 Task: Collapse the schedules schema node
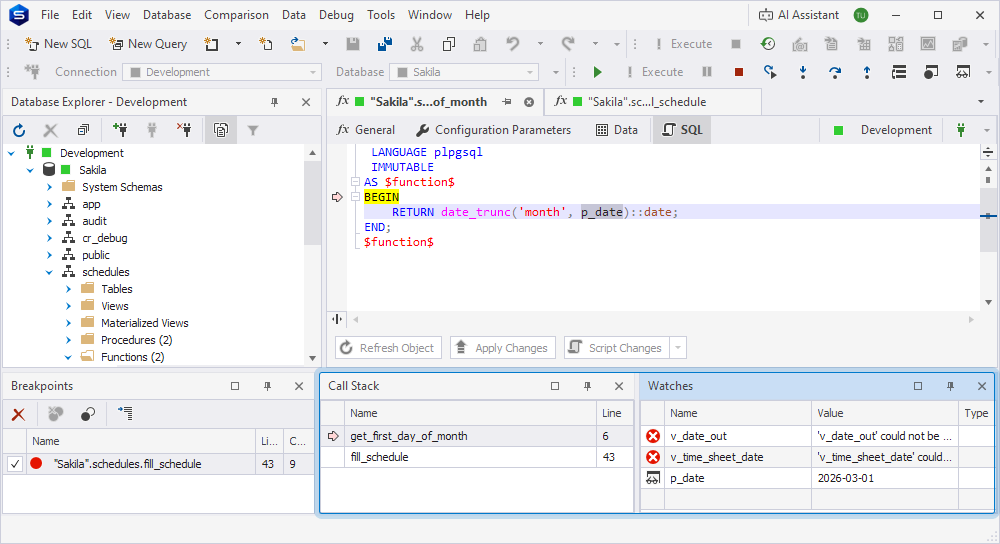pyautogui.click(x=49, y=272)
